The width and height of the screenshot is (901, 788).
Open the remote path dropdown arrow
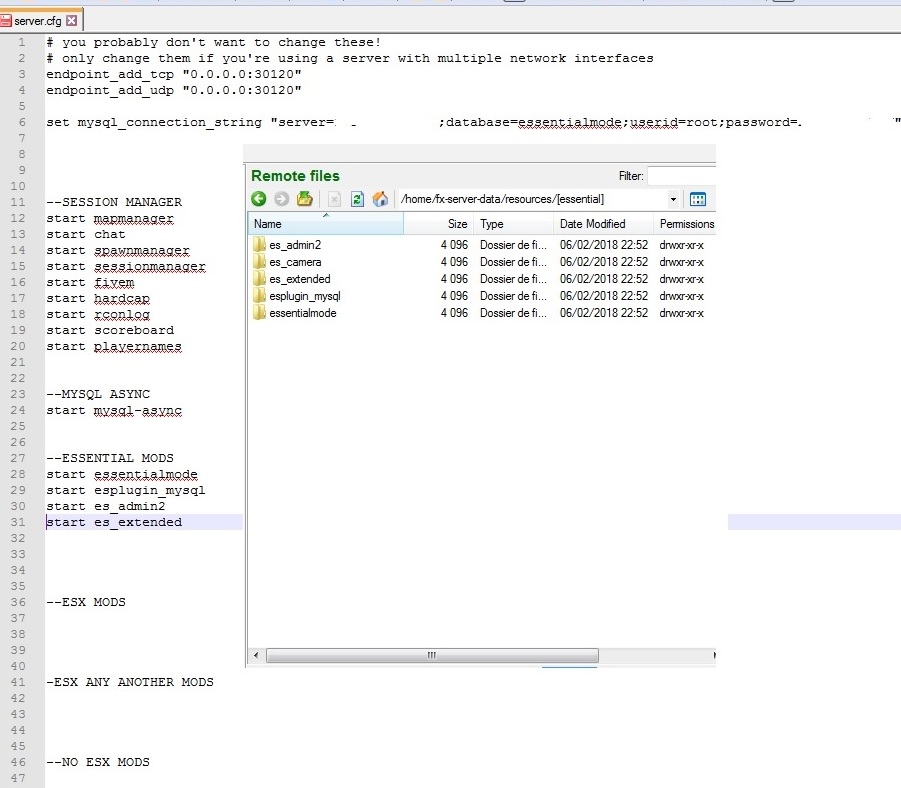point(673,199)
